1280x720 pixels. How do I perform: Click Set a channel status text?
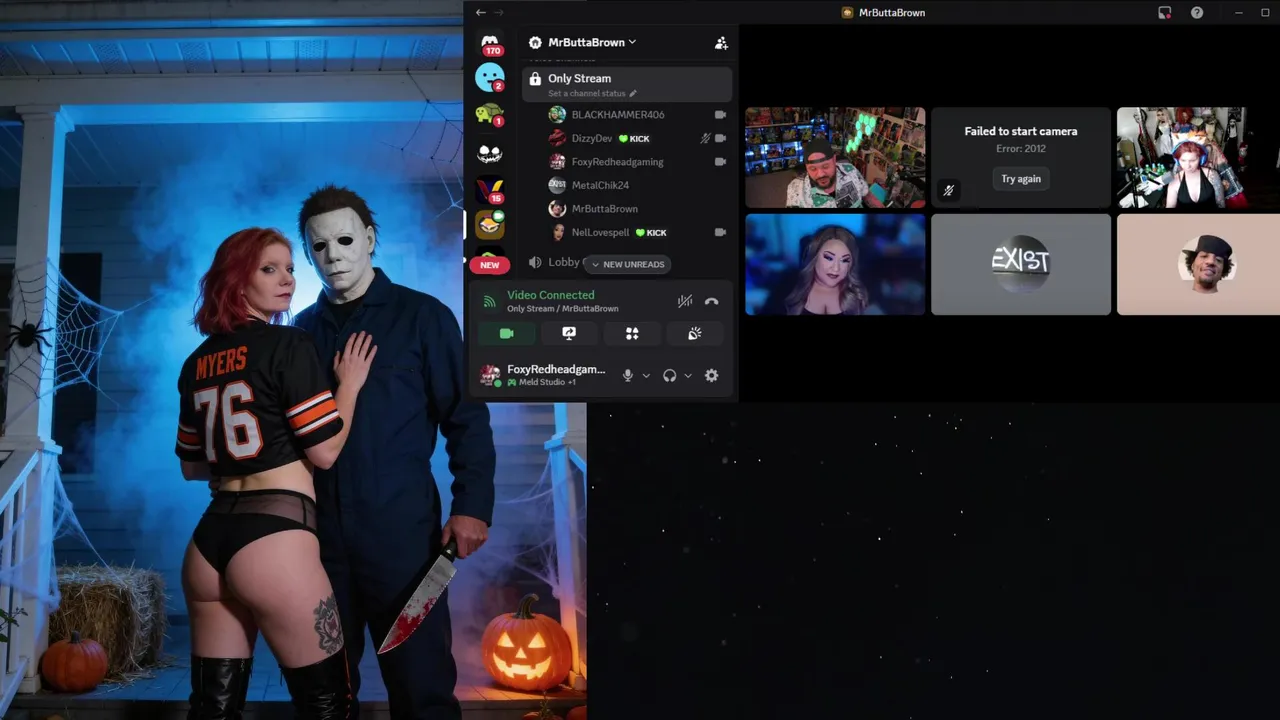(587, 94)
